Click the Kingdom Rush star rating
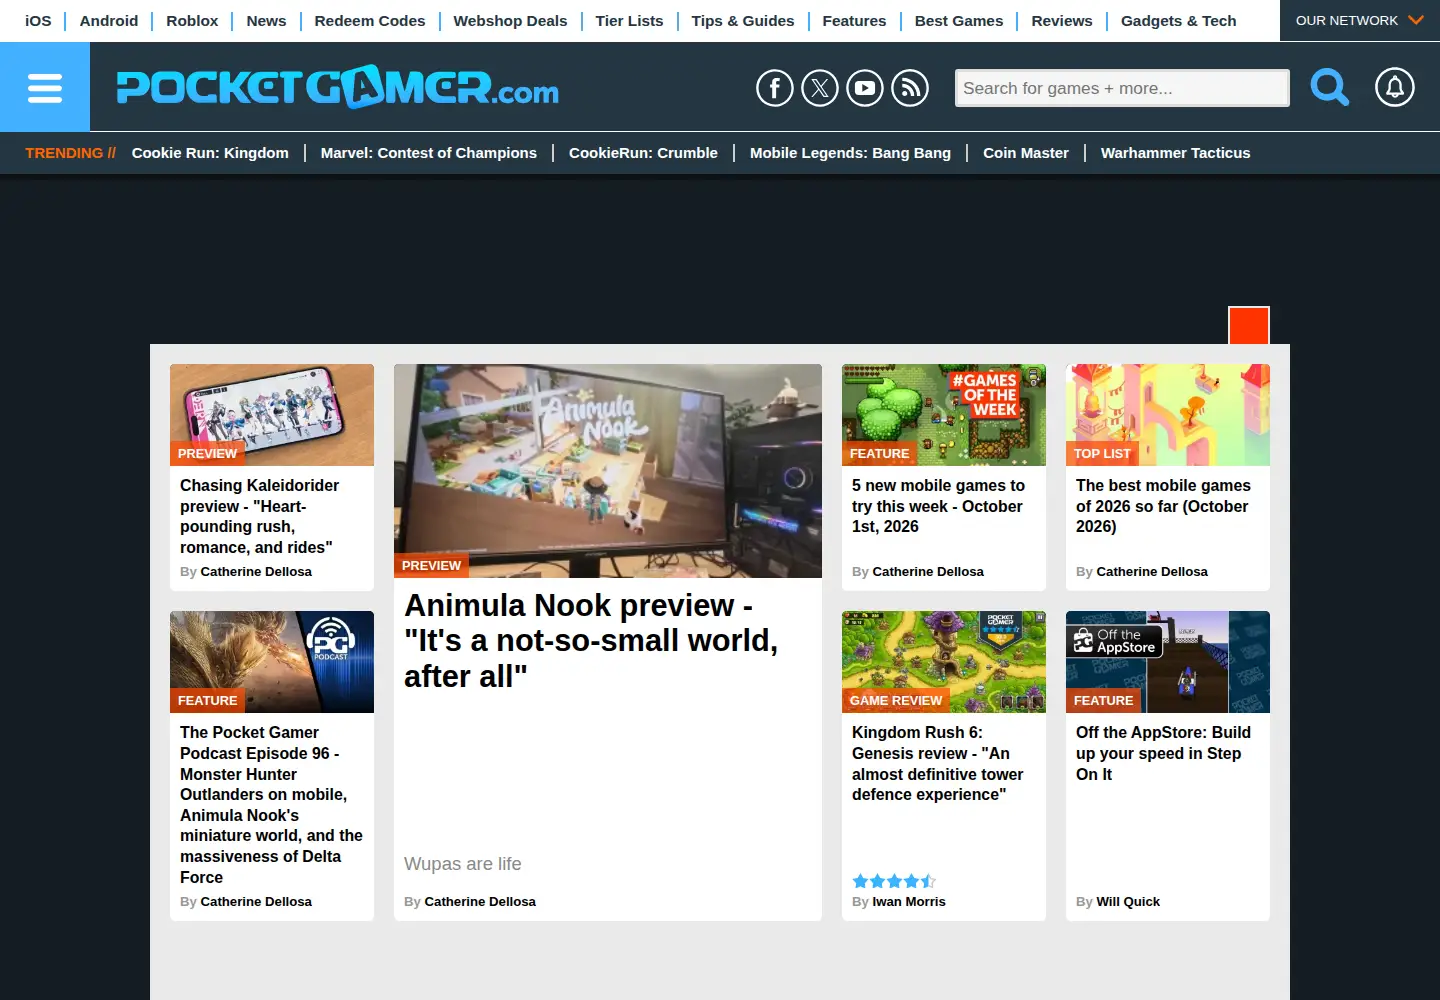Viewport: 1440px width, 1000px height. (894, 881)
